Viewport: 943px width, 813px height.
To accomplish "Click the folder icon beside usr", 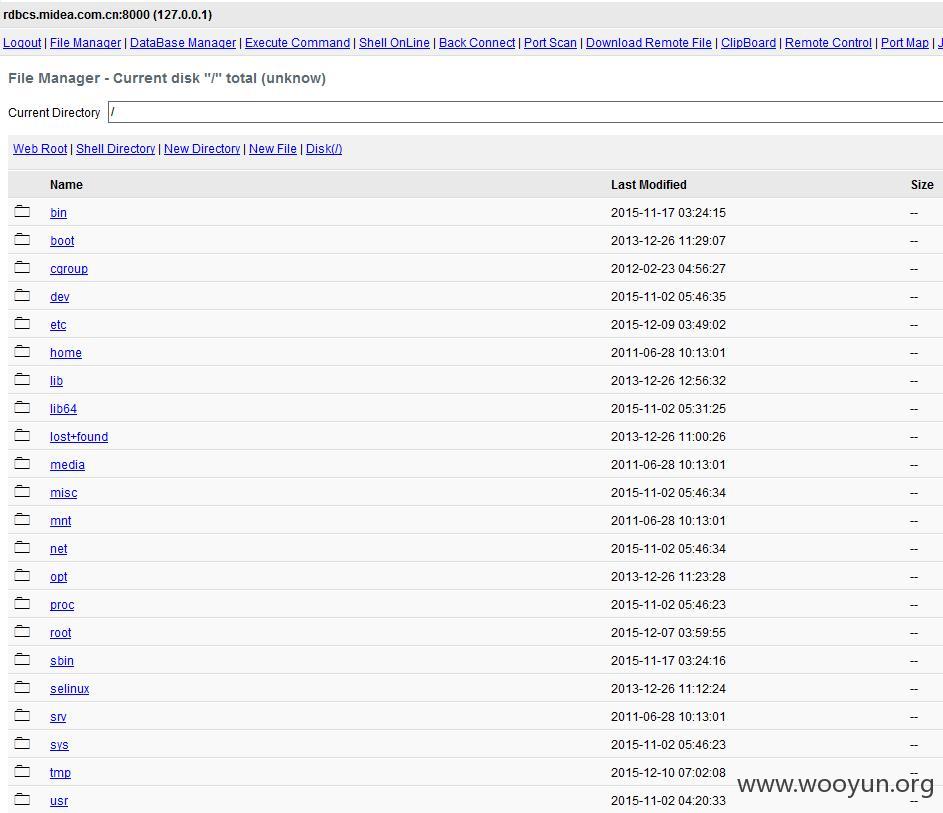I will coord(22,799).
